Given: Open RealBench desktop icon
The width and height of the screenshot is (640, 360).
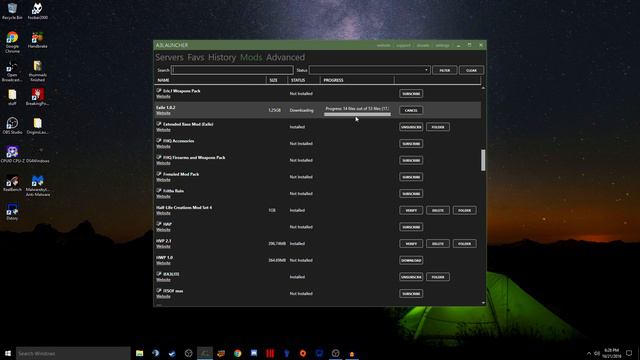Looking at the screenshot, I should click(x=12, y=183).
